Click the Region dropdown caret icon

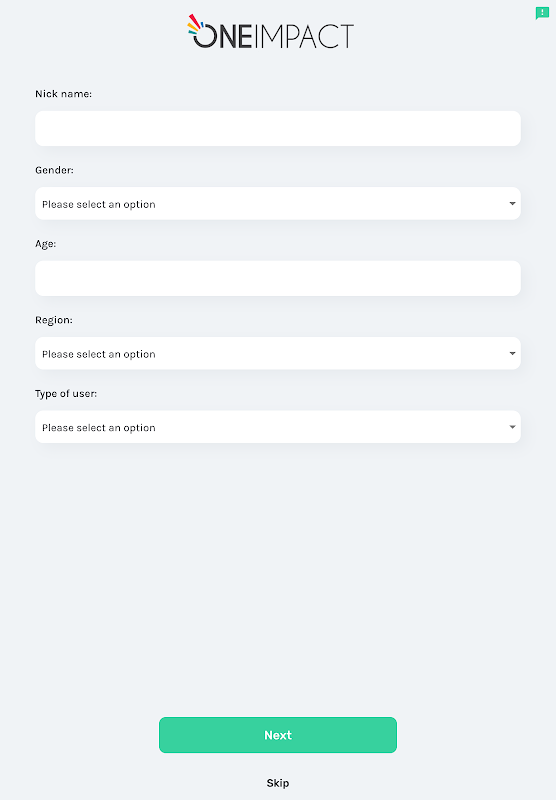512,354
